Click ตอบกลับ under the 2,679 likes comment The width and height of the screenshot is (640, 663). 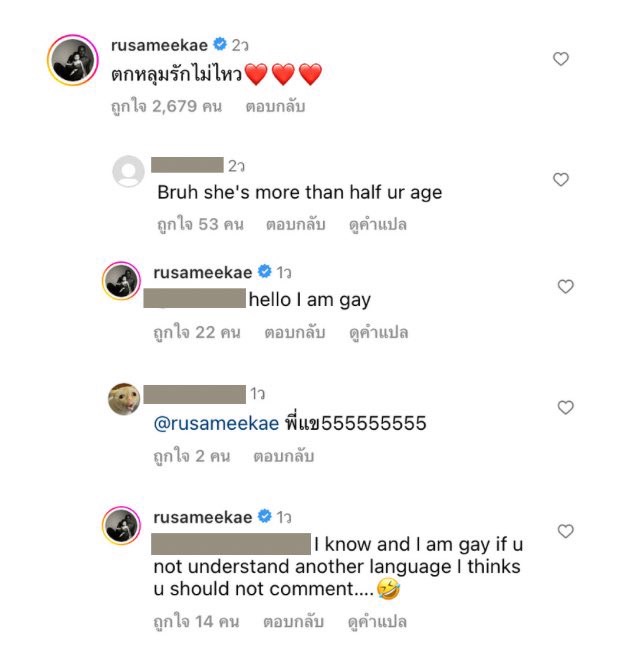tap(275, 107)
